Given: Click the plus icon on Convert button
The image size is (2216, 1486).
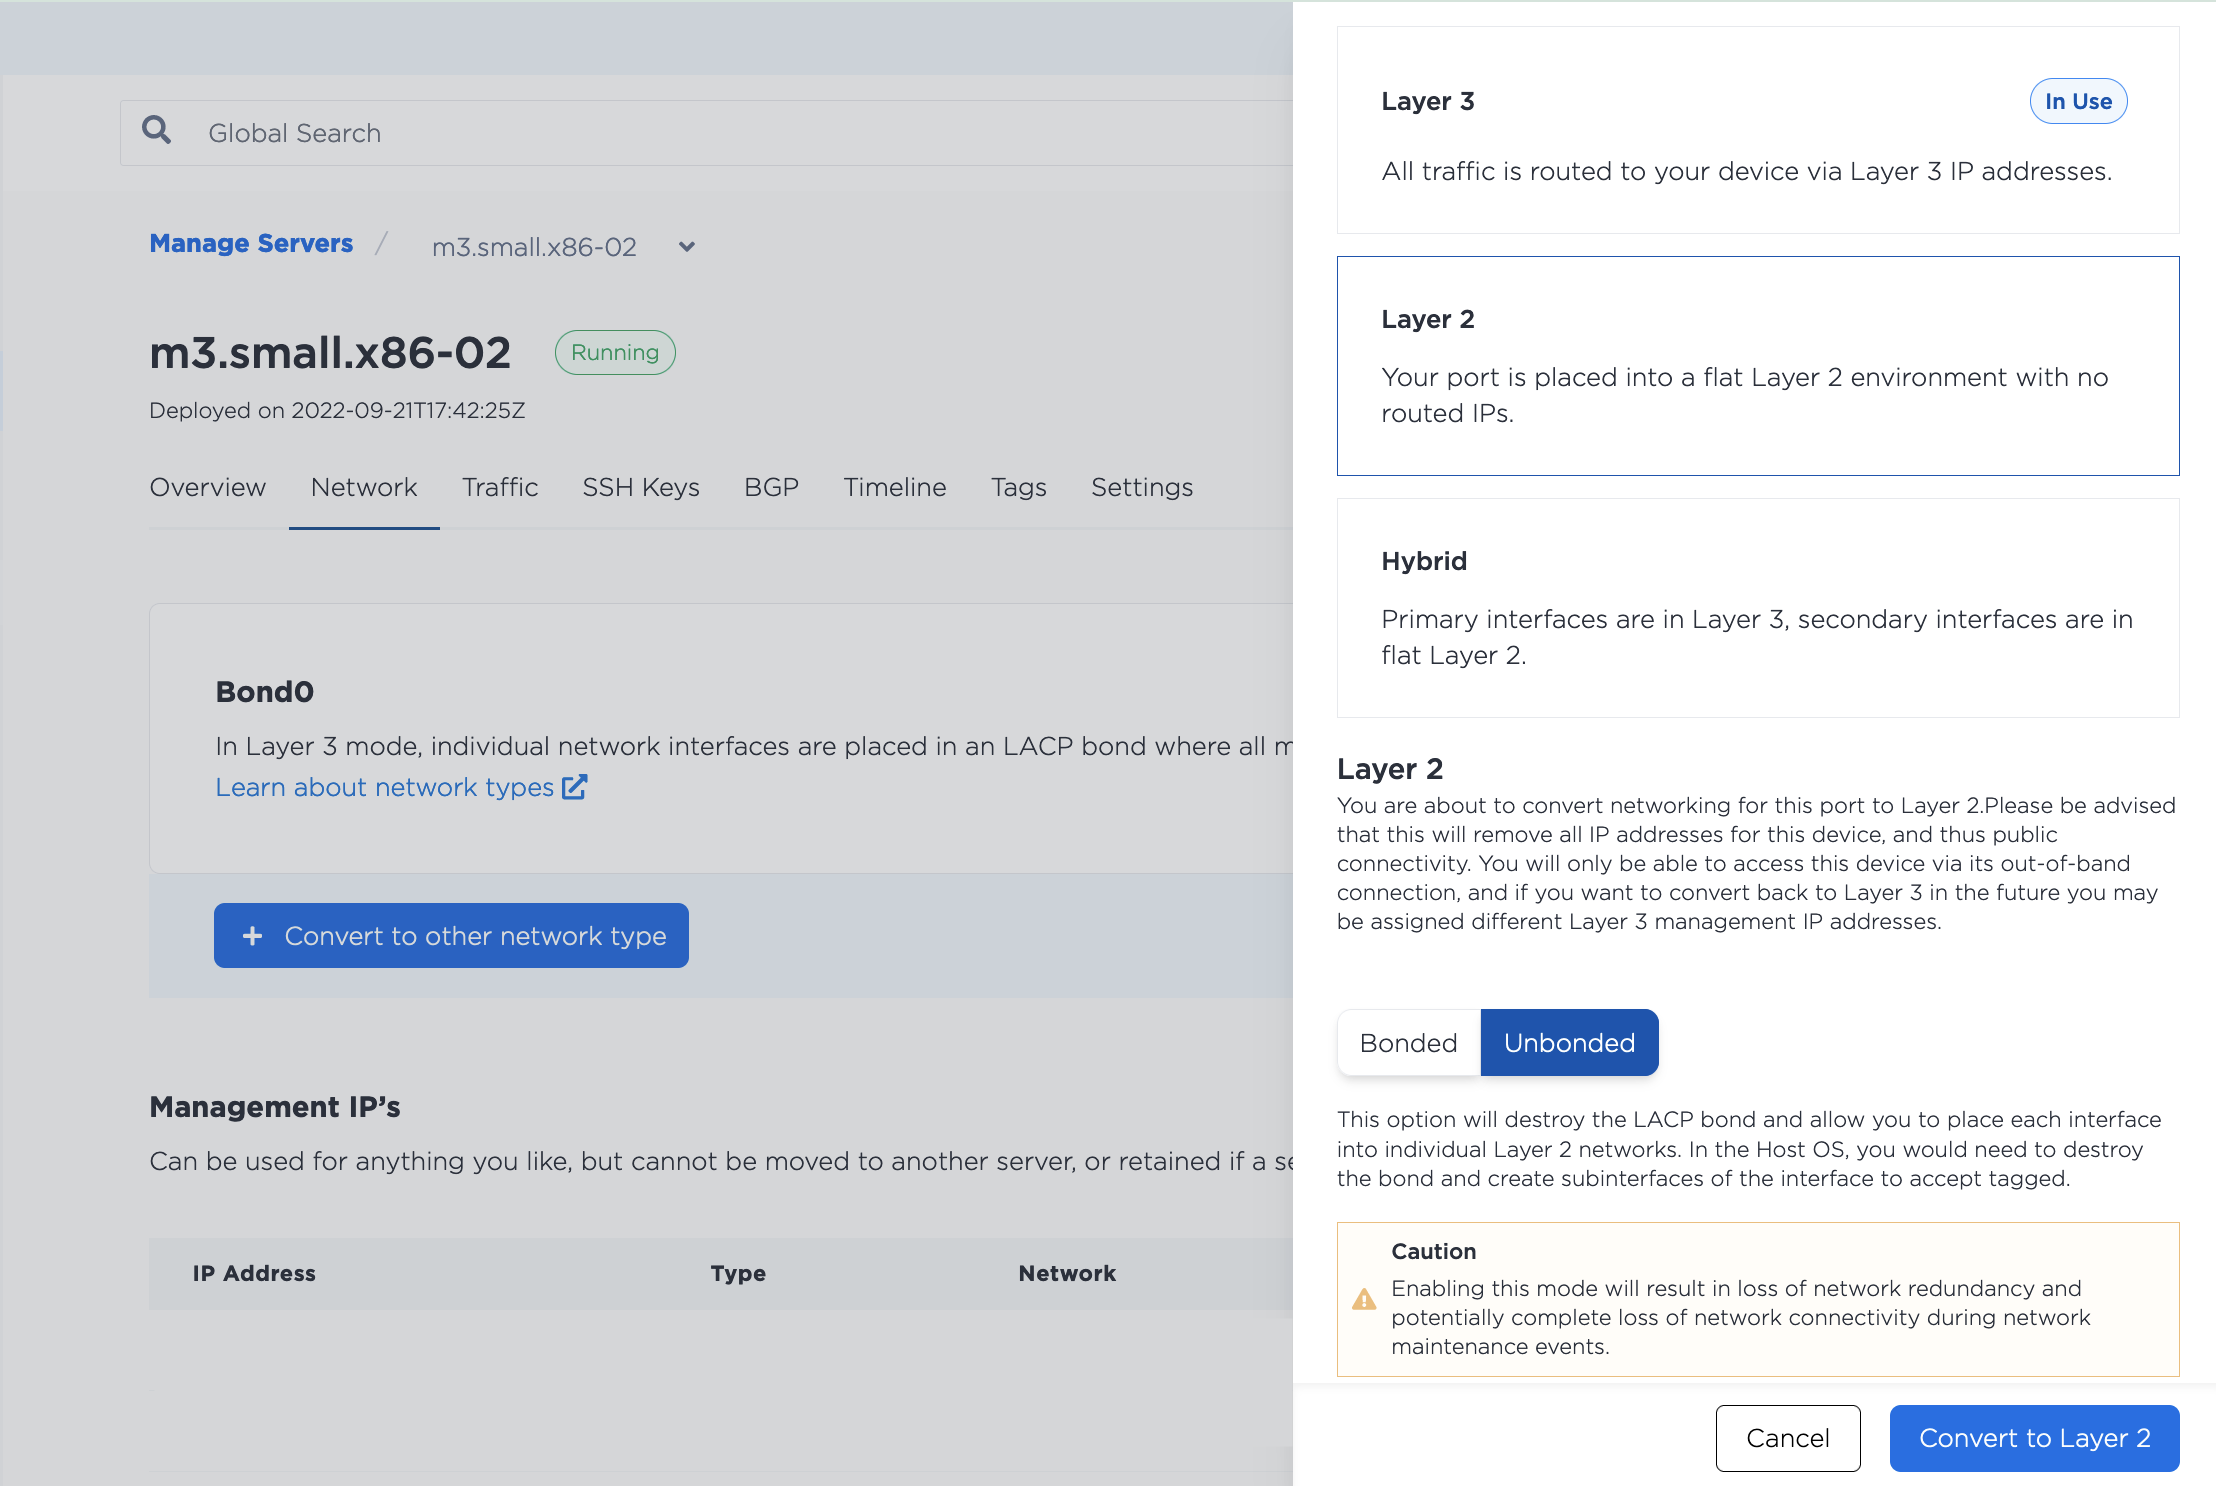Looking at the screenshot, I should 253,936.
